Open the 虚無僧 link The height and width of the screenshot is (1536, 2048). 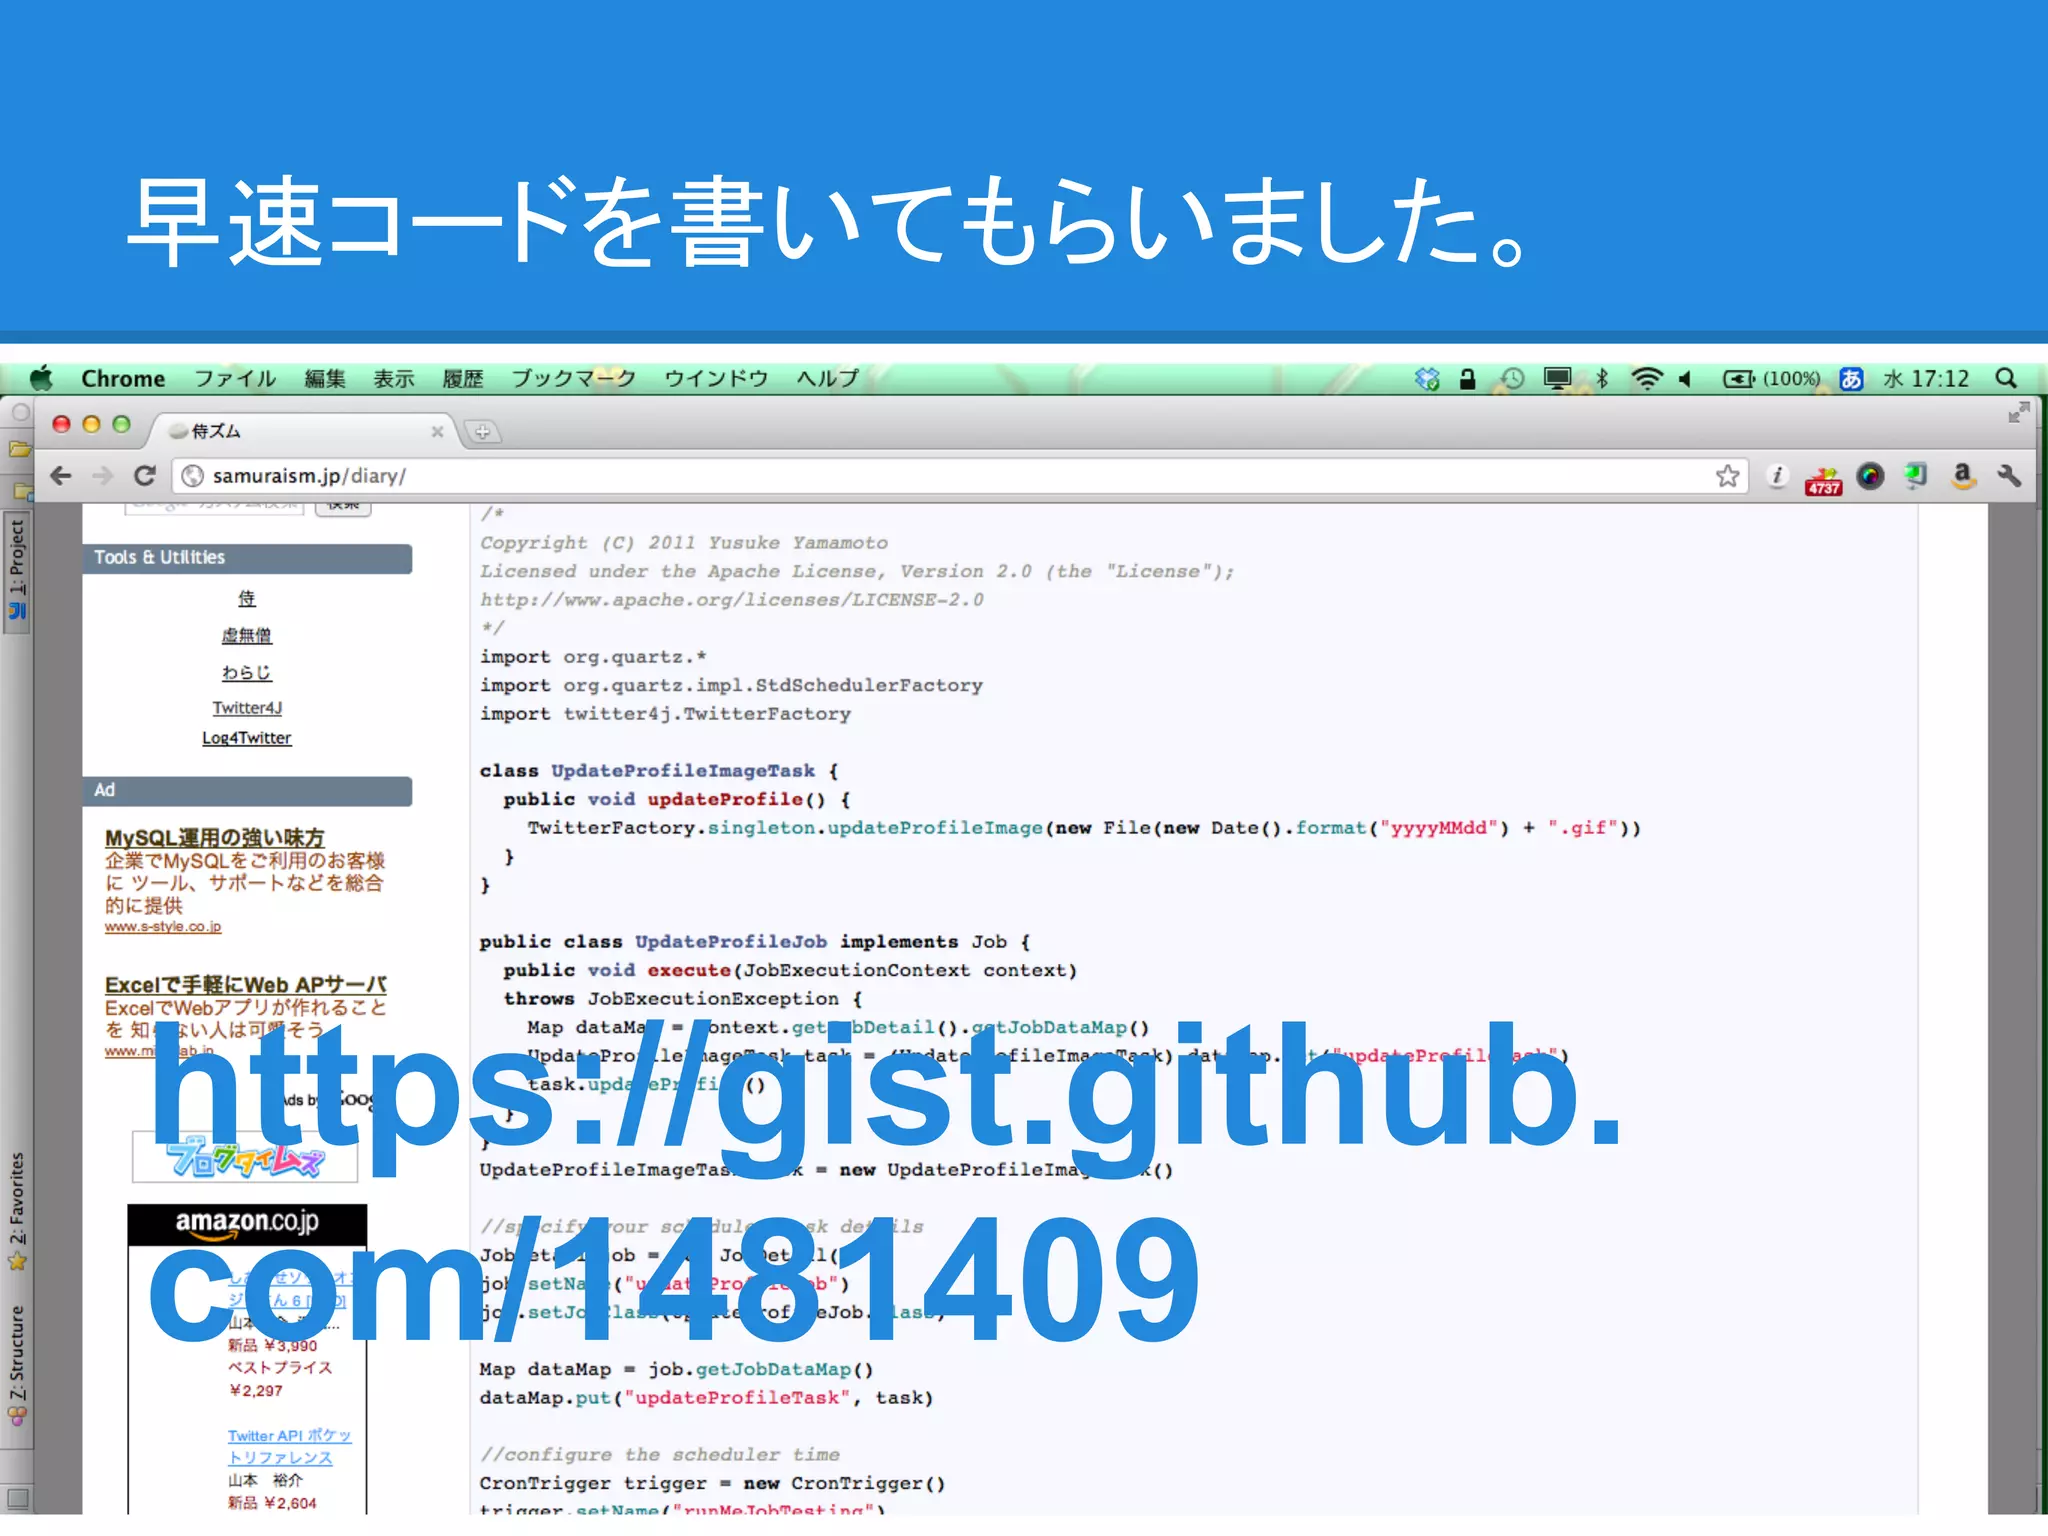[247, 635]
